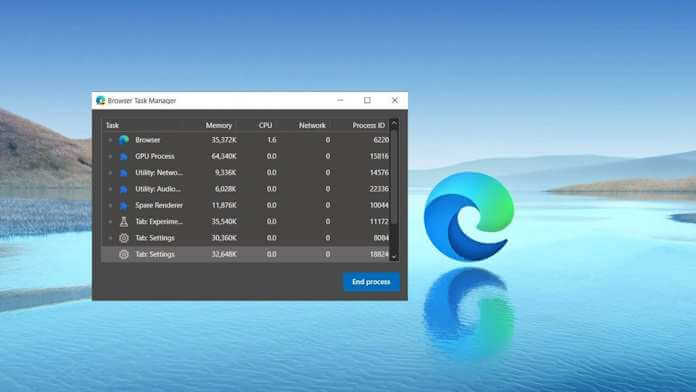Click memory value 32,648K

point(224,254)
